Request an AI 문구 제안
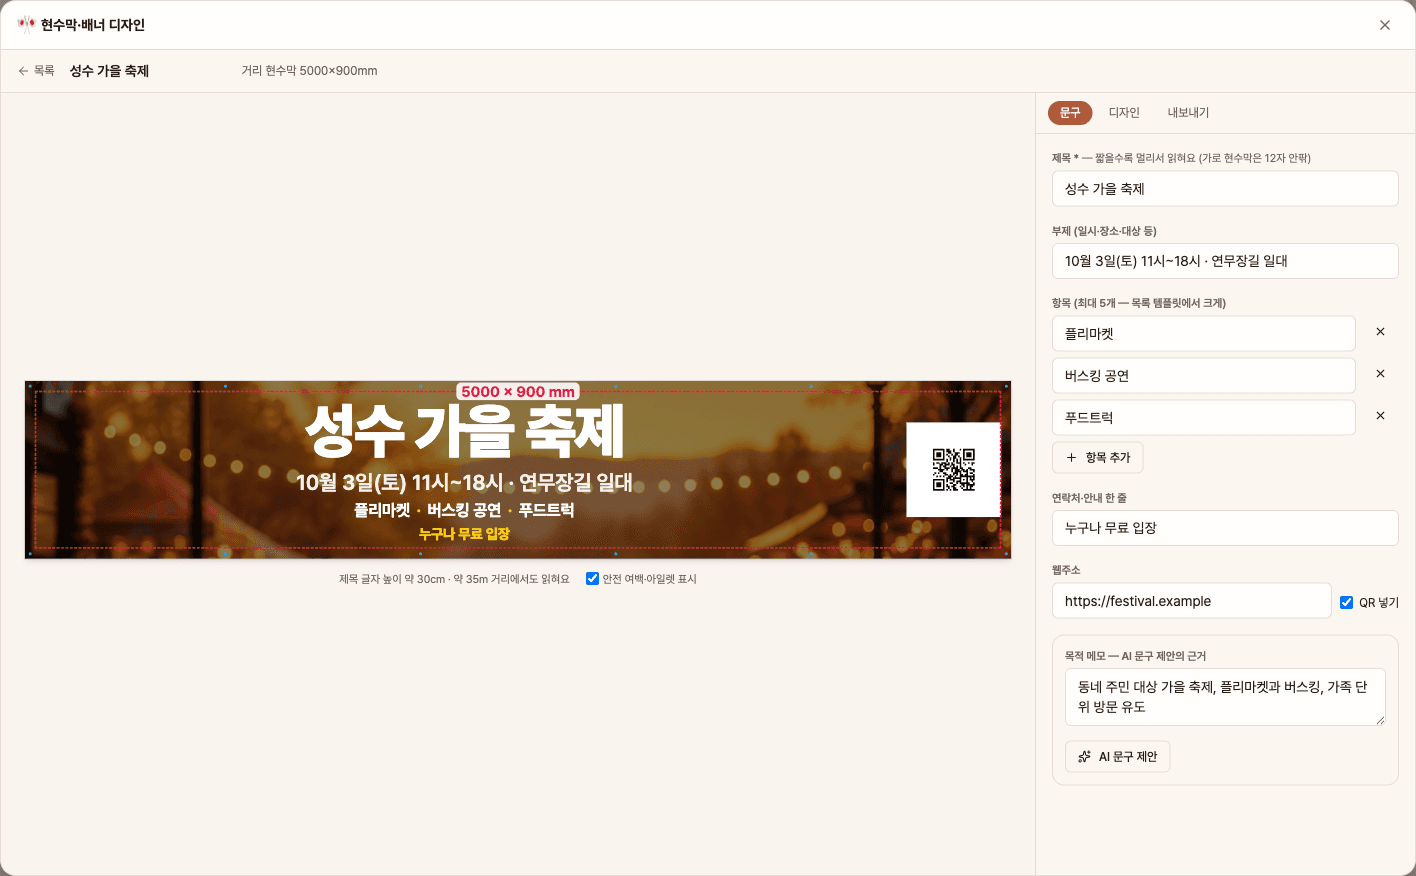The image size is (1416, 876). [1117, 757]
